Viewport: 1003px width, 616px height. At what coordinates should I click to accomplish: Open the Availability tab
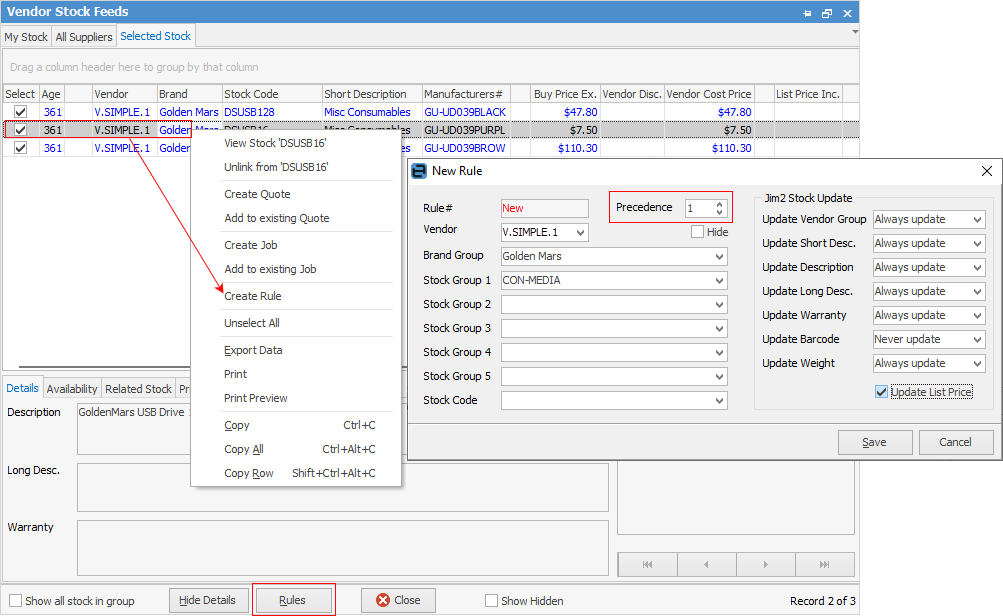[72, 389]
